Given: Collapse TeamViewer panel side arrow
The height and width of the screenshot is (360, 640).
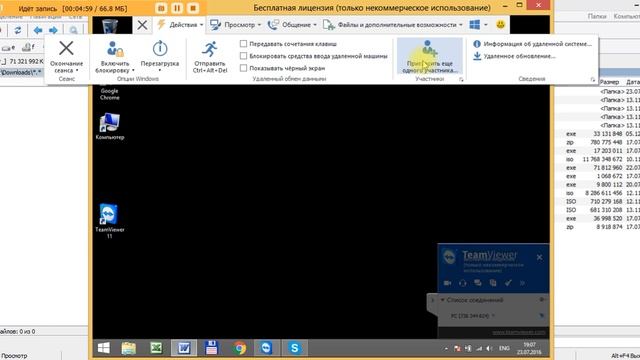Looking at the screenshot, I should [432, 300].
